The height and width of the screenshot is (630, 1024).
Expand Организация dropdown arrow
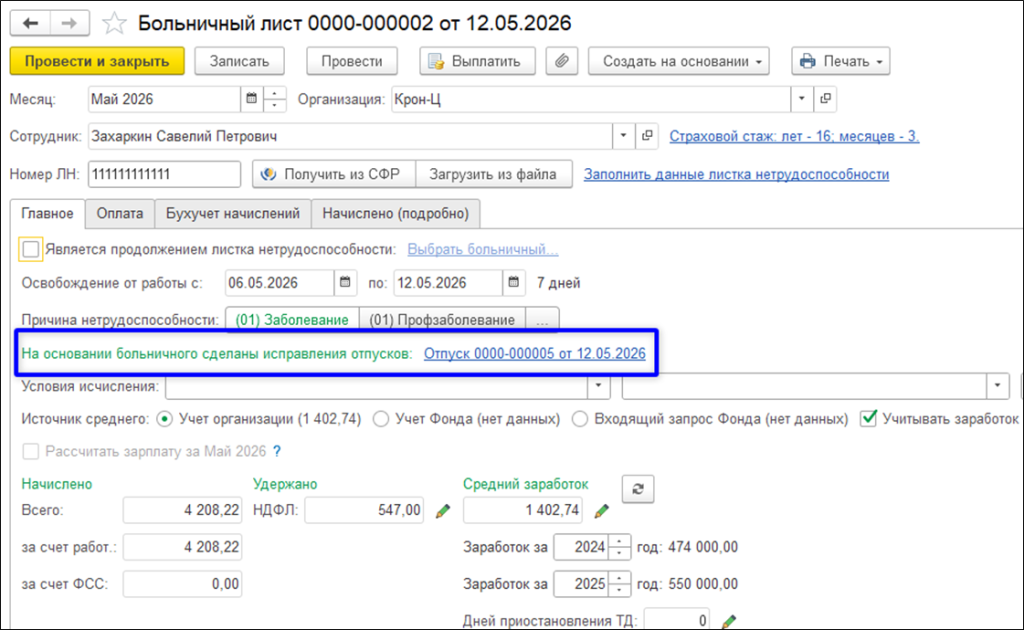(801, 99)
